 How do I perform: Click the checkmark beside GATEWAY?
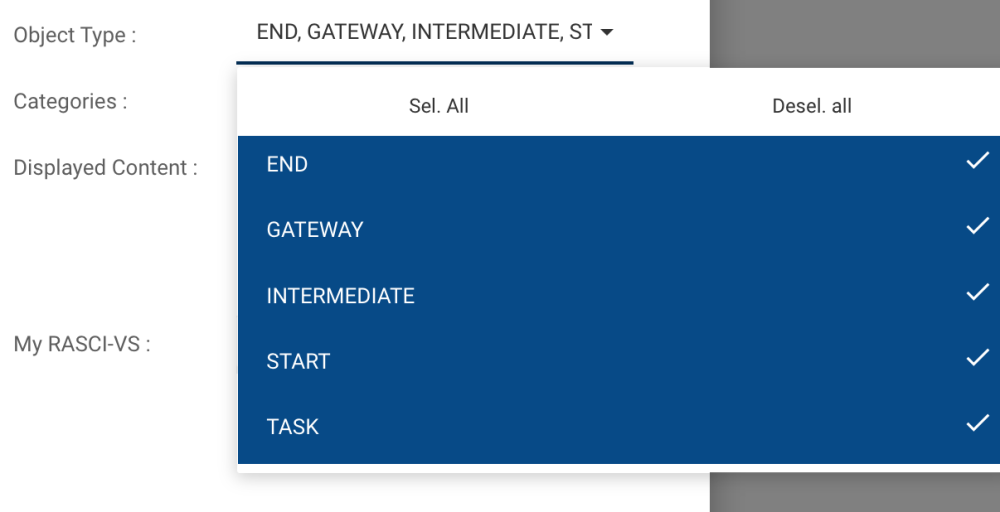coord(977,227)
